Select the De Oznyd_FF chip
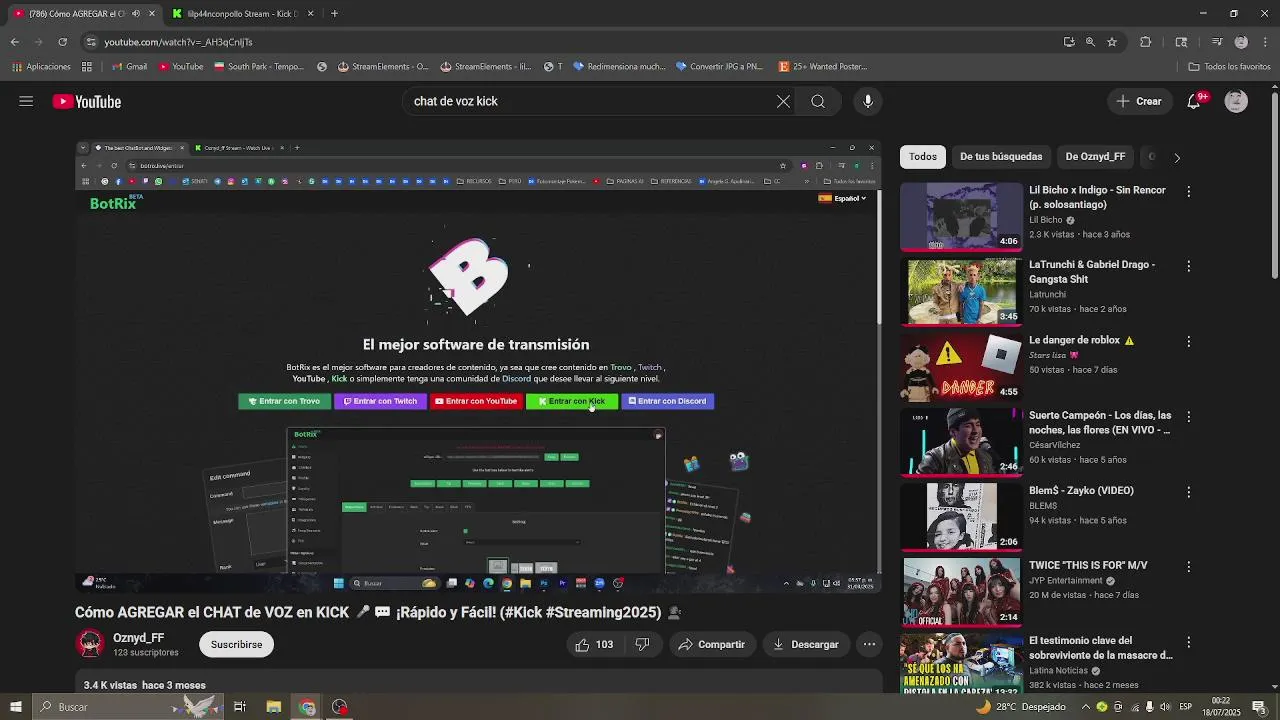 tap(1095, 157)
